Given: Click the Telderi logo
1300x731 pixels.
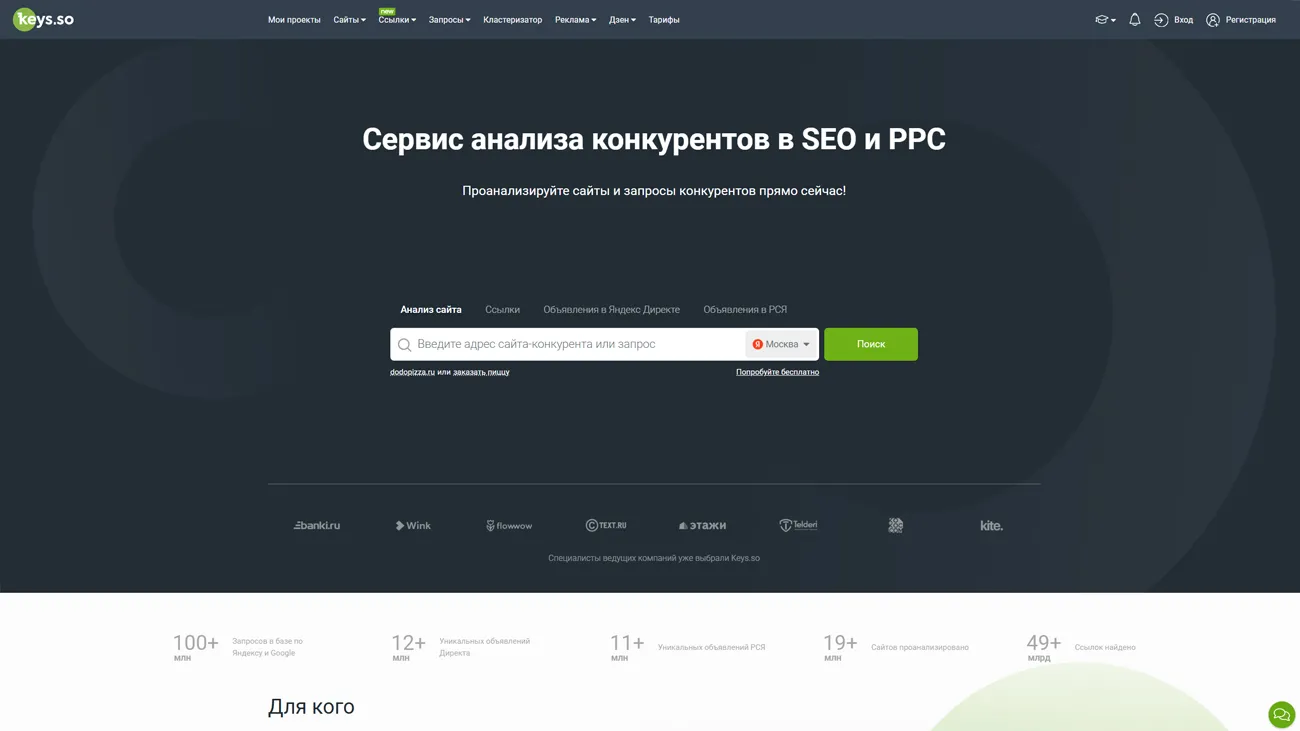Looking at the screenshot, I should pyautogui.click(x=798, y=525).
